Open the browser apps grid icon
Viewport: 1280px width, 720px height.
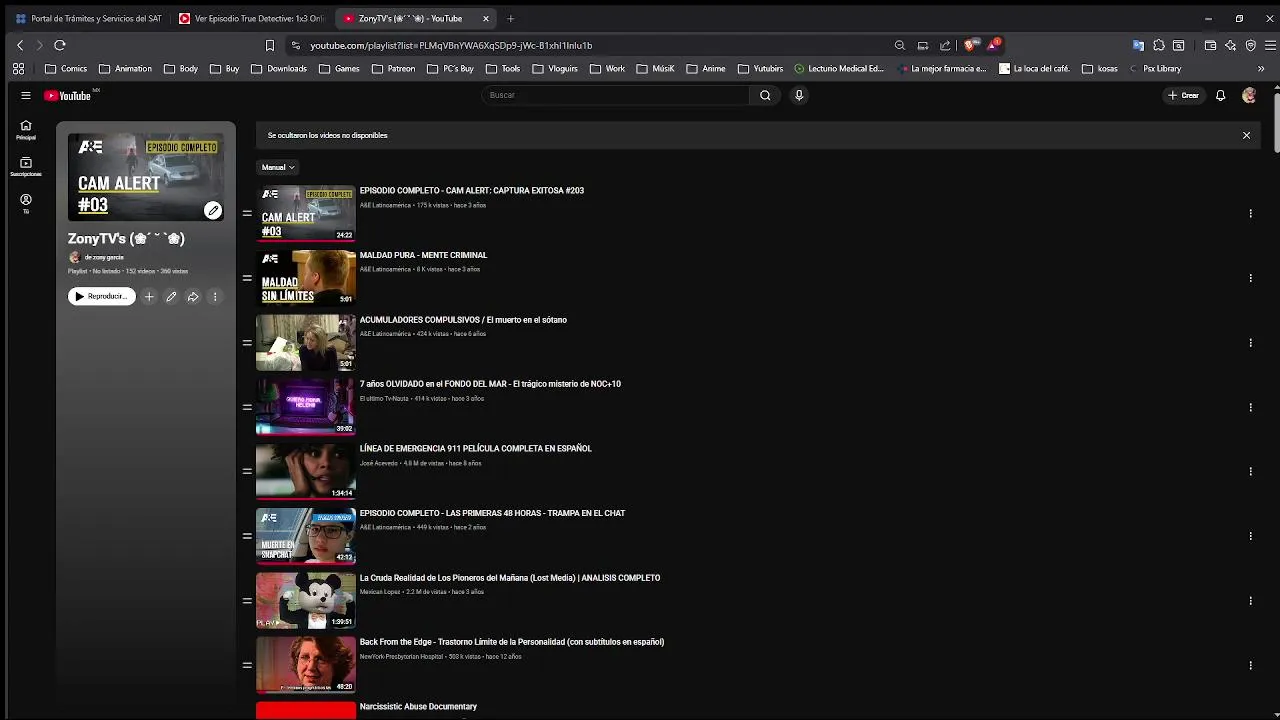click(18, 69)
